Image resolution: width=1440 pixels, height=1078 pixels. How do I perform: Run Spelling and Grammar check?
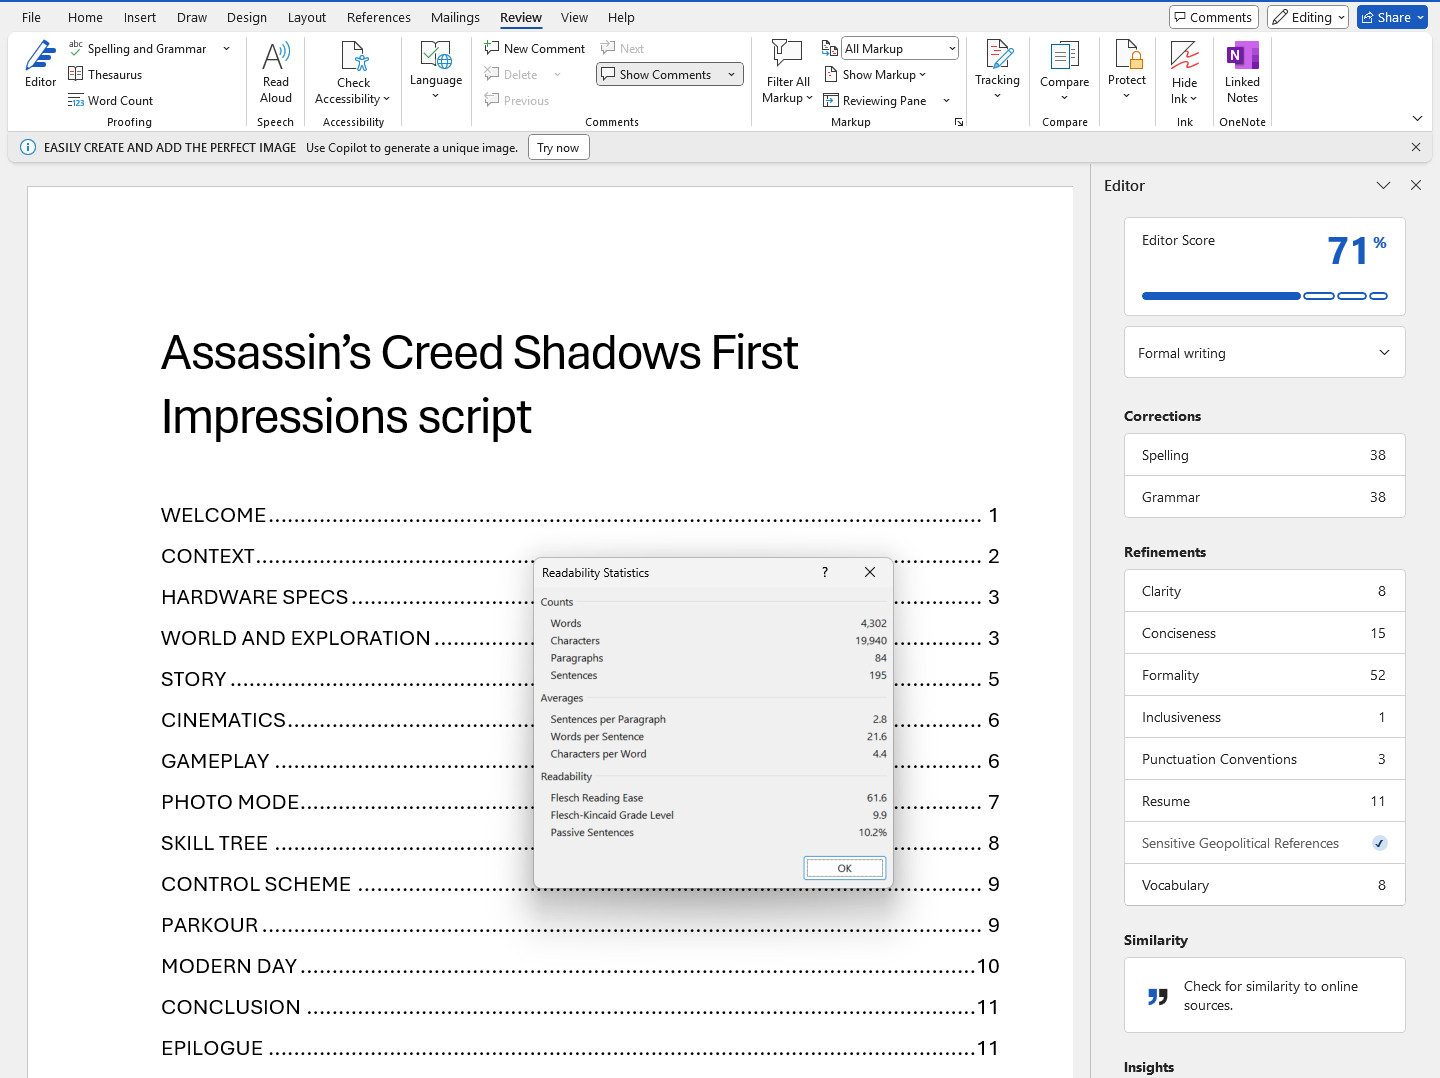pyautogui.click(x=138, y=48)
